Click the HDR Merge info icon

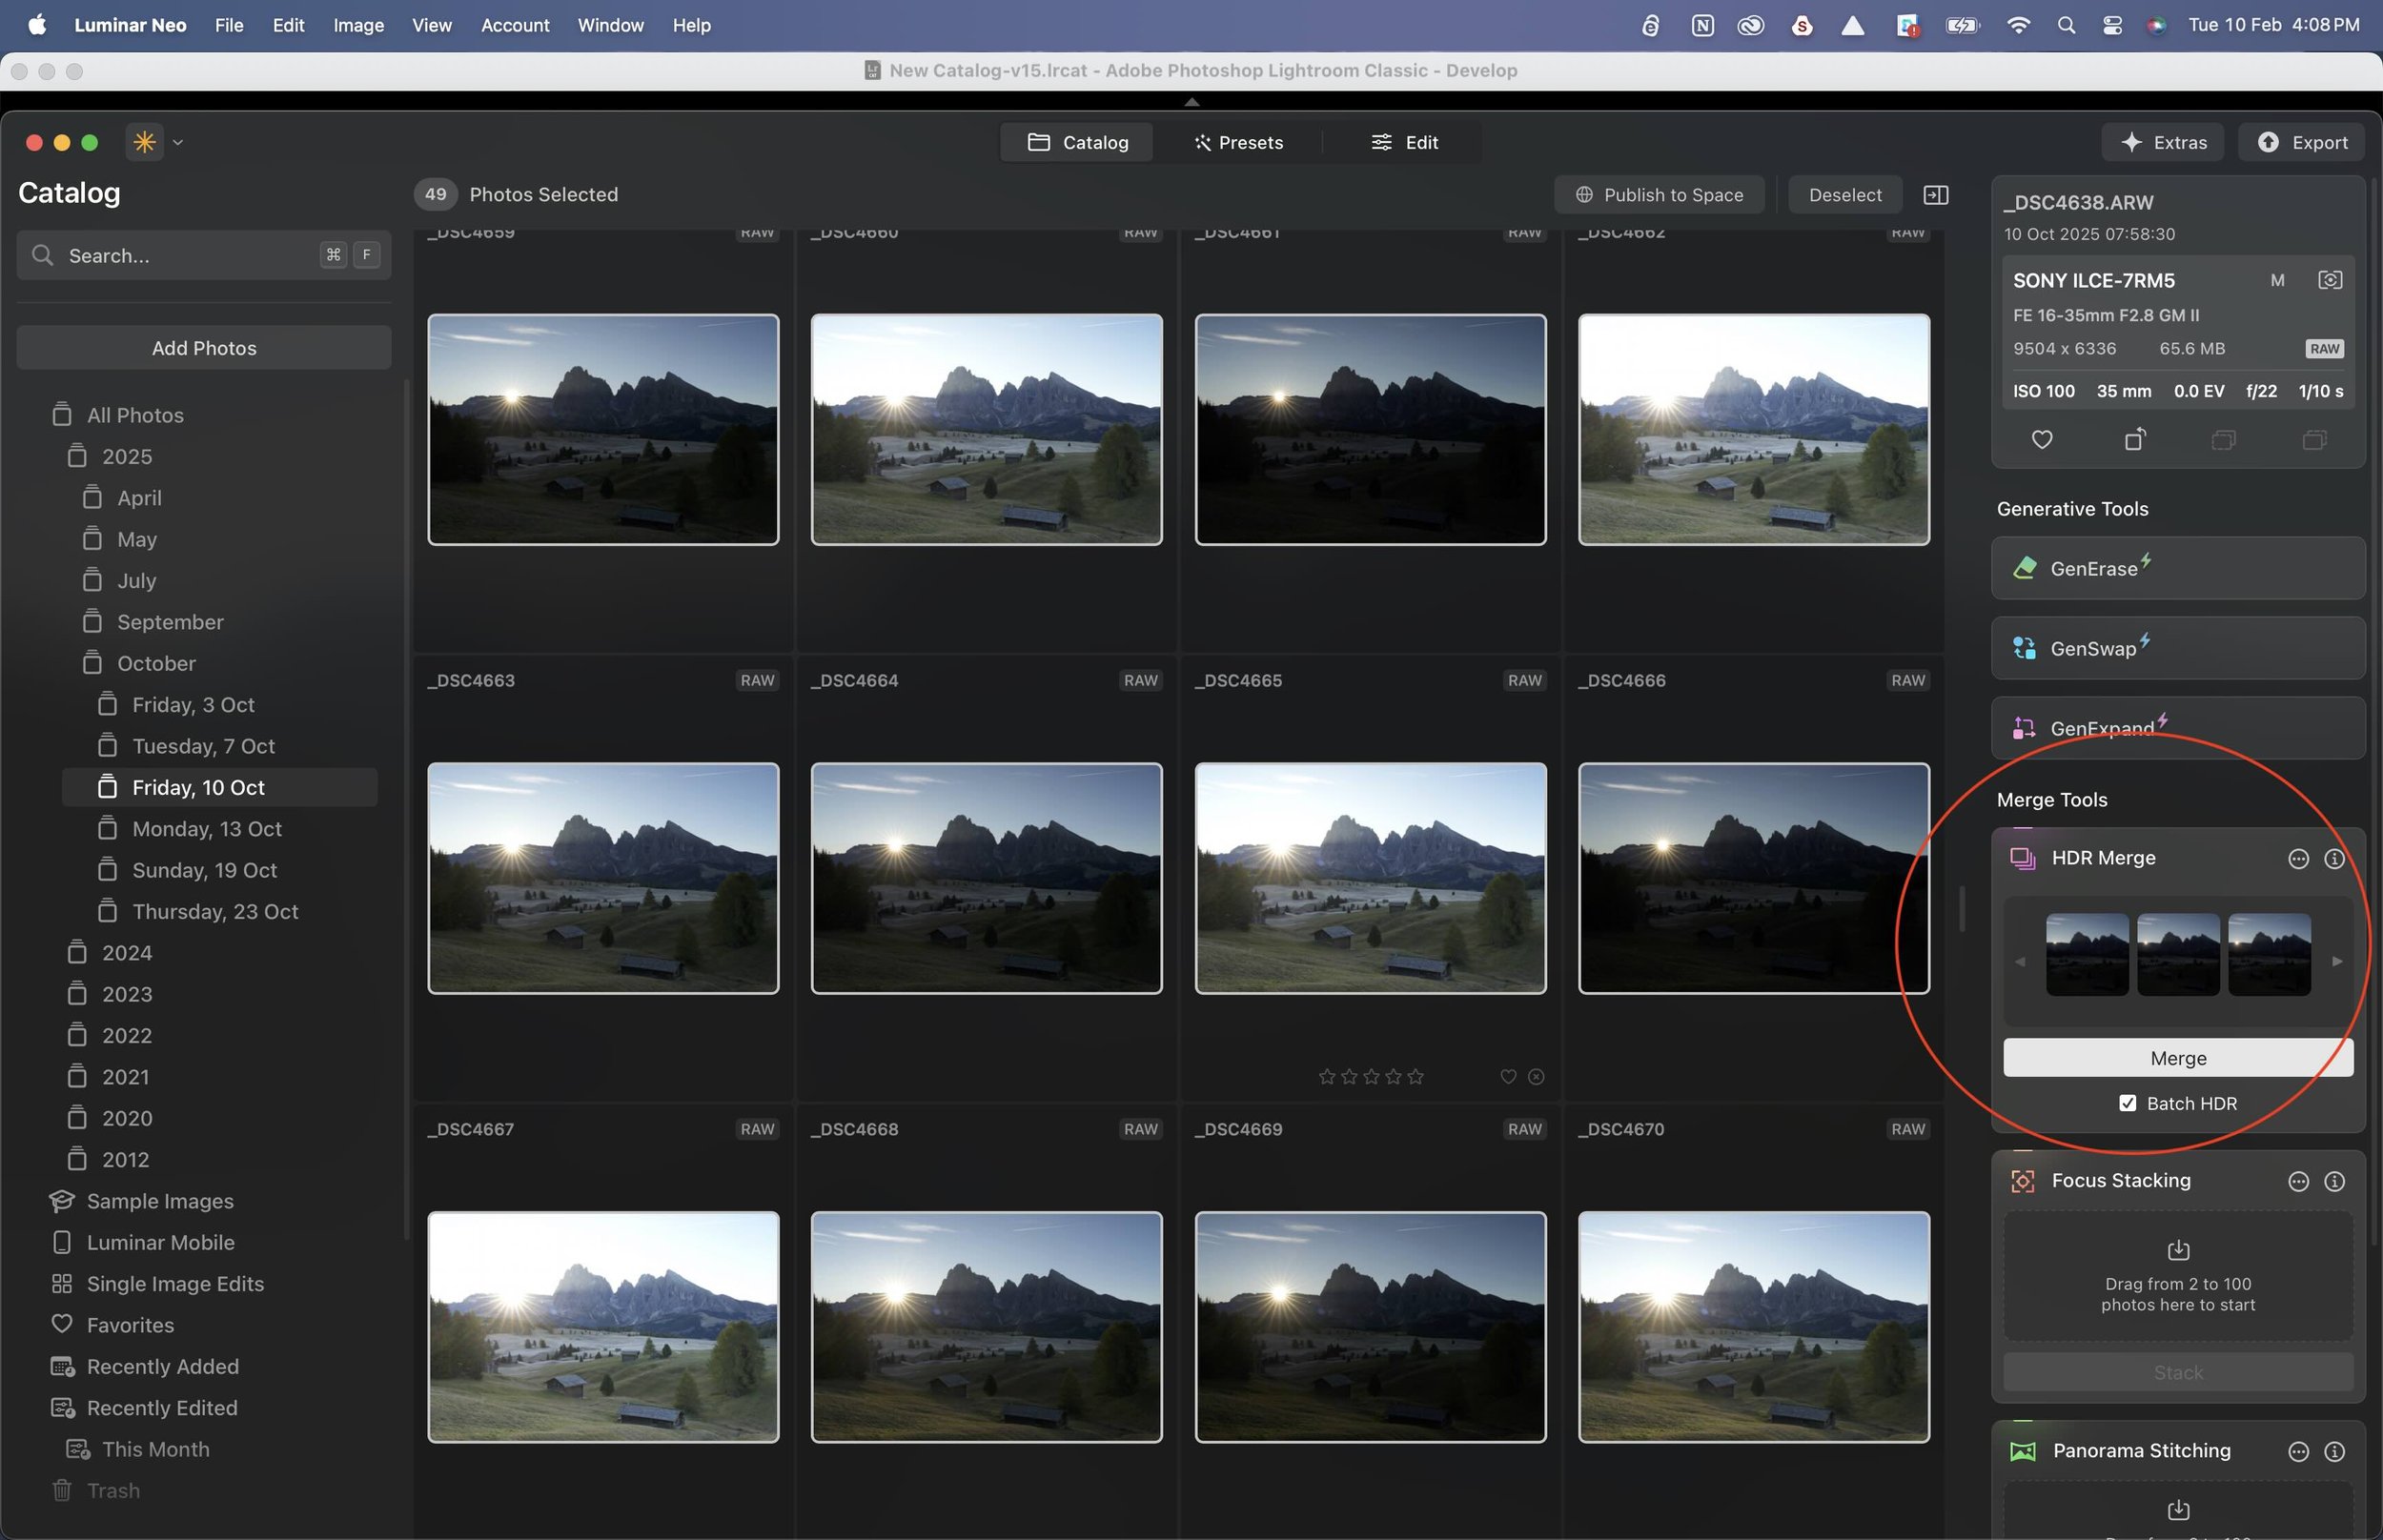pos(2334,859)
